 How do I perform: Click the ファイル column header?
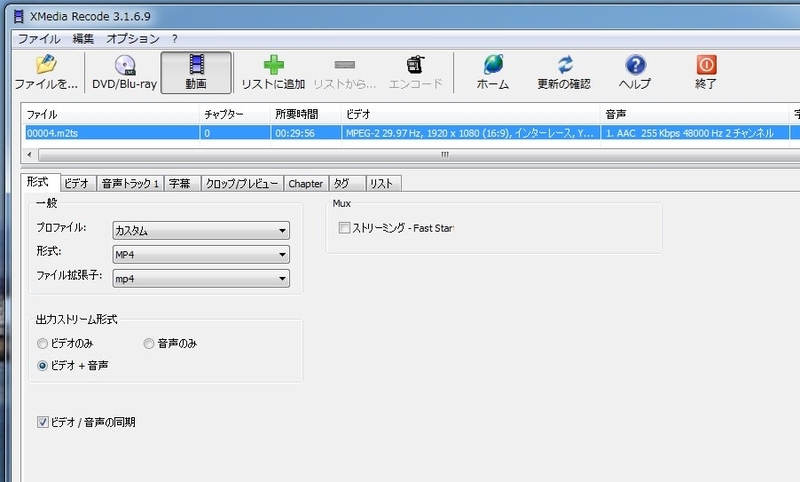coord(110,114)
